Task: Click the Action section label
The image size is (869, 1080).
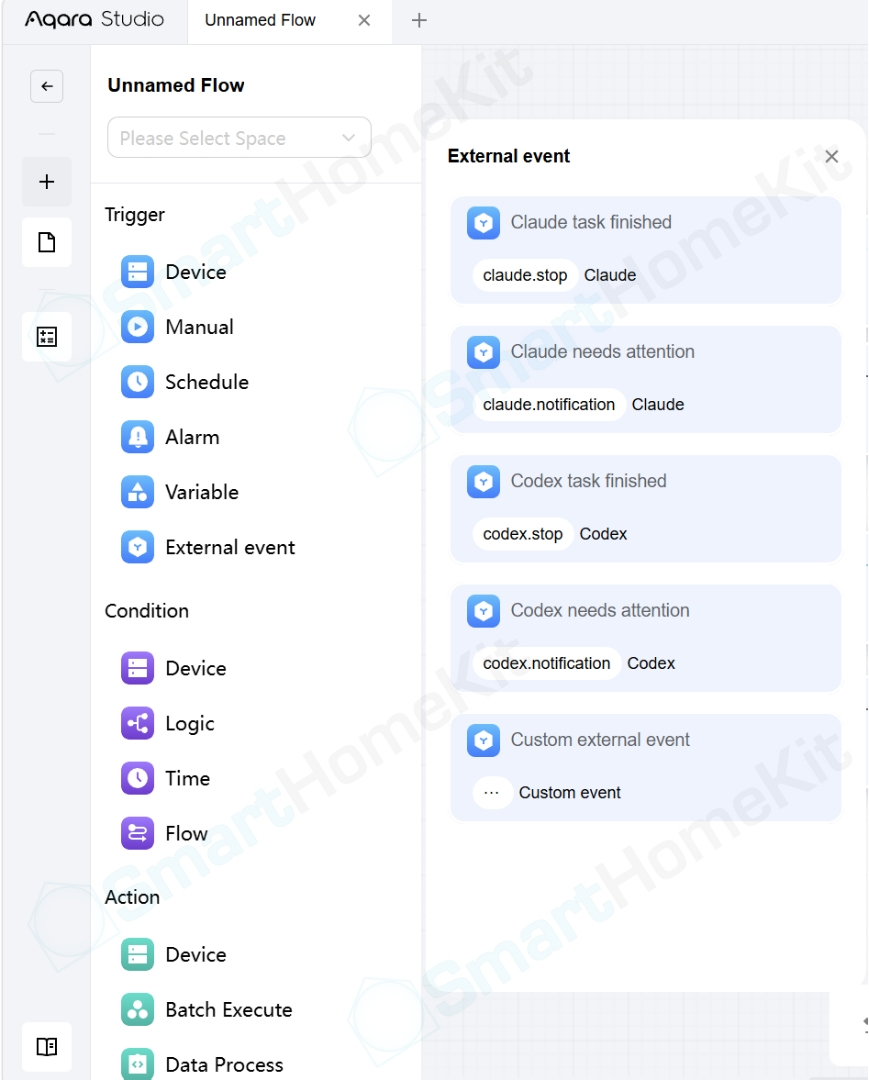Action: click(132, 897)
